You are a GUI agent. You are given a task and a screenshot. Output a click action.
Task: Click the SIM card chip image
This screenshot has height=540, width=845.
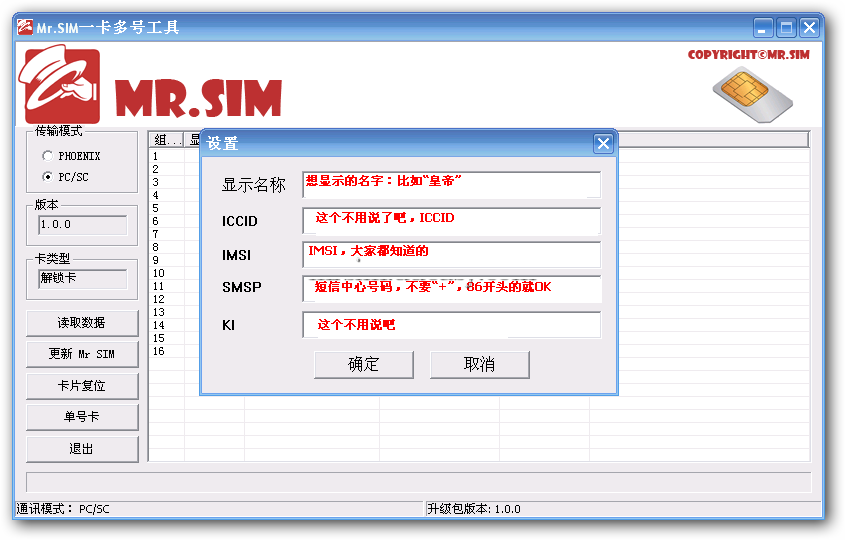[753, 94]
